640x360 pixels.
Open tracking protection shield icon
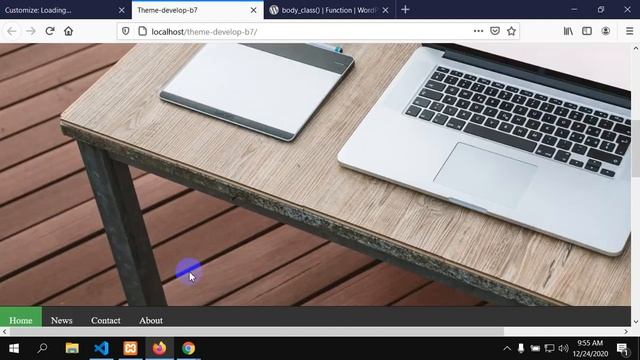pyautogui.click(x=126, y=31)
